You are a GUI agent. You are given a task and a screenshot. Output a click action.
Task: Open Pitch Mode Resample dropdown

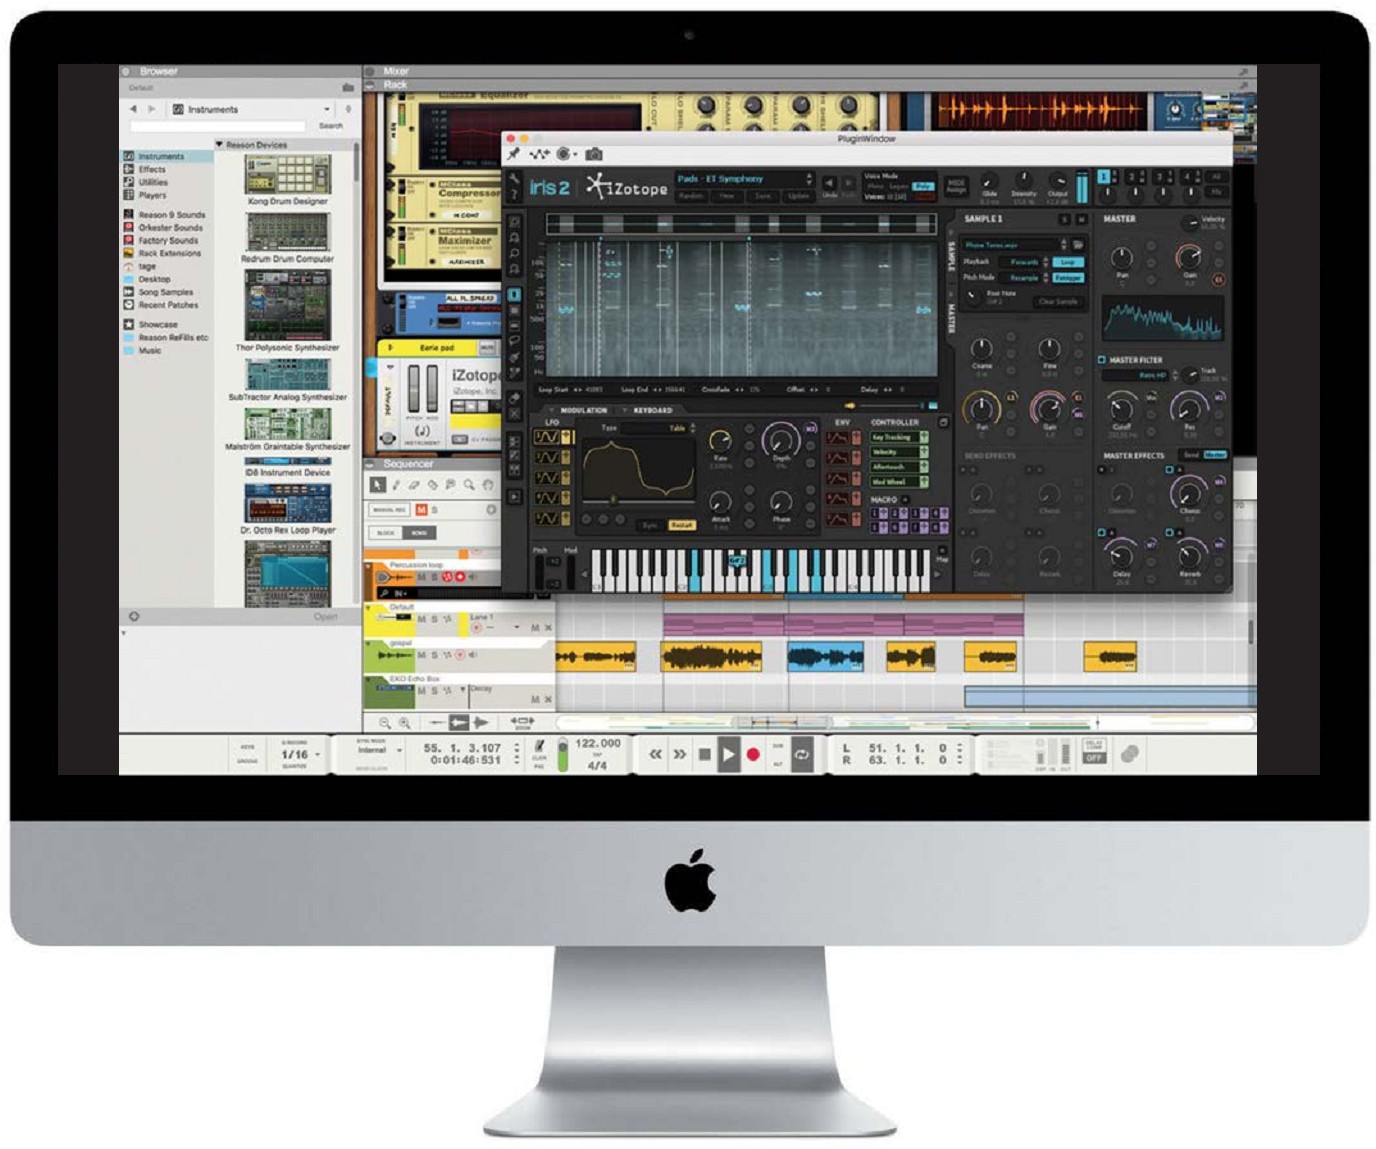(1024, 277)
